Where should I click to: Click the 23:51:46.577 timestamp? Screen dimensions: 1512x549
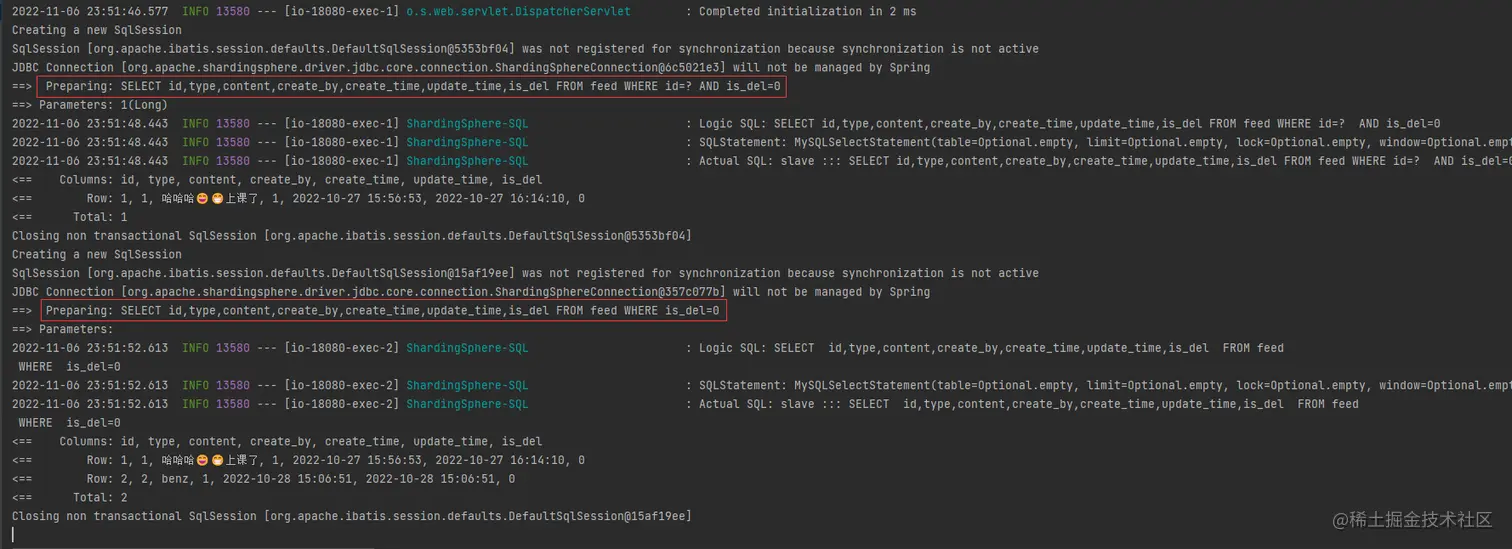tap(91, 11)
